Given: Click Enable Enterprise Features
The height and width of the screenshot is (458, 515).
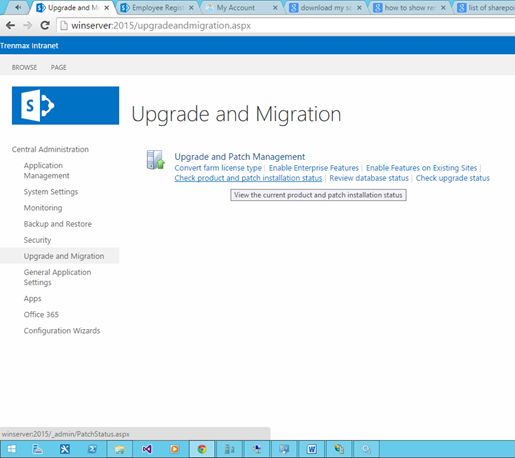Looking at the screenshot, I should pyautogui.click(x=314, y=168).
